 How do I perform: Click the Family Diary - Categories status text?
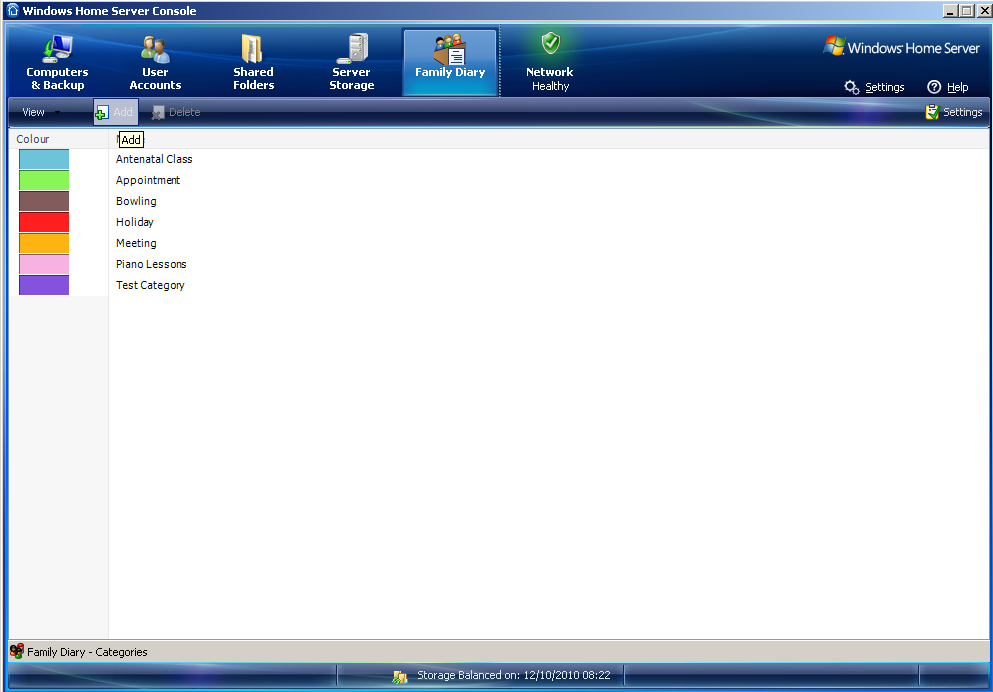click(x=87, y=652)
